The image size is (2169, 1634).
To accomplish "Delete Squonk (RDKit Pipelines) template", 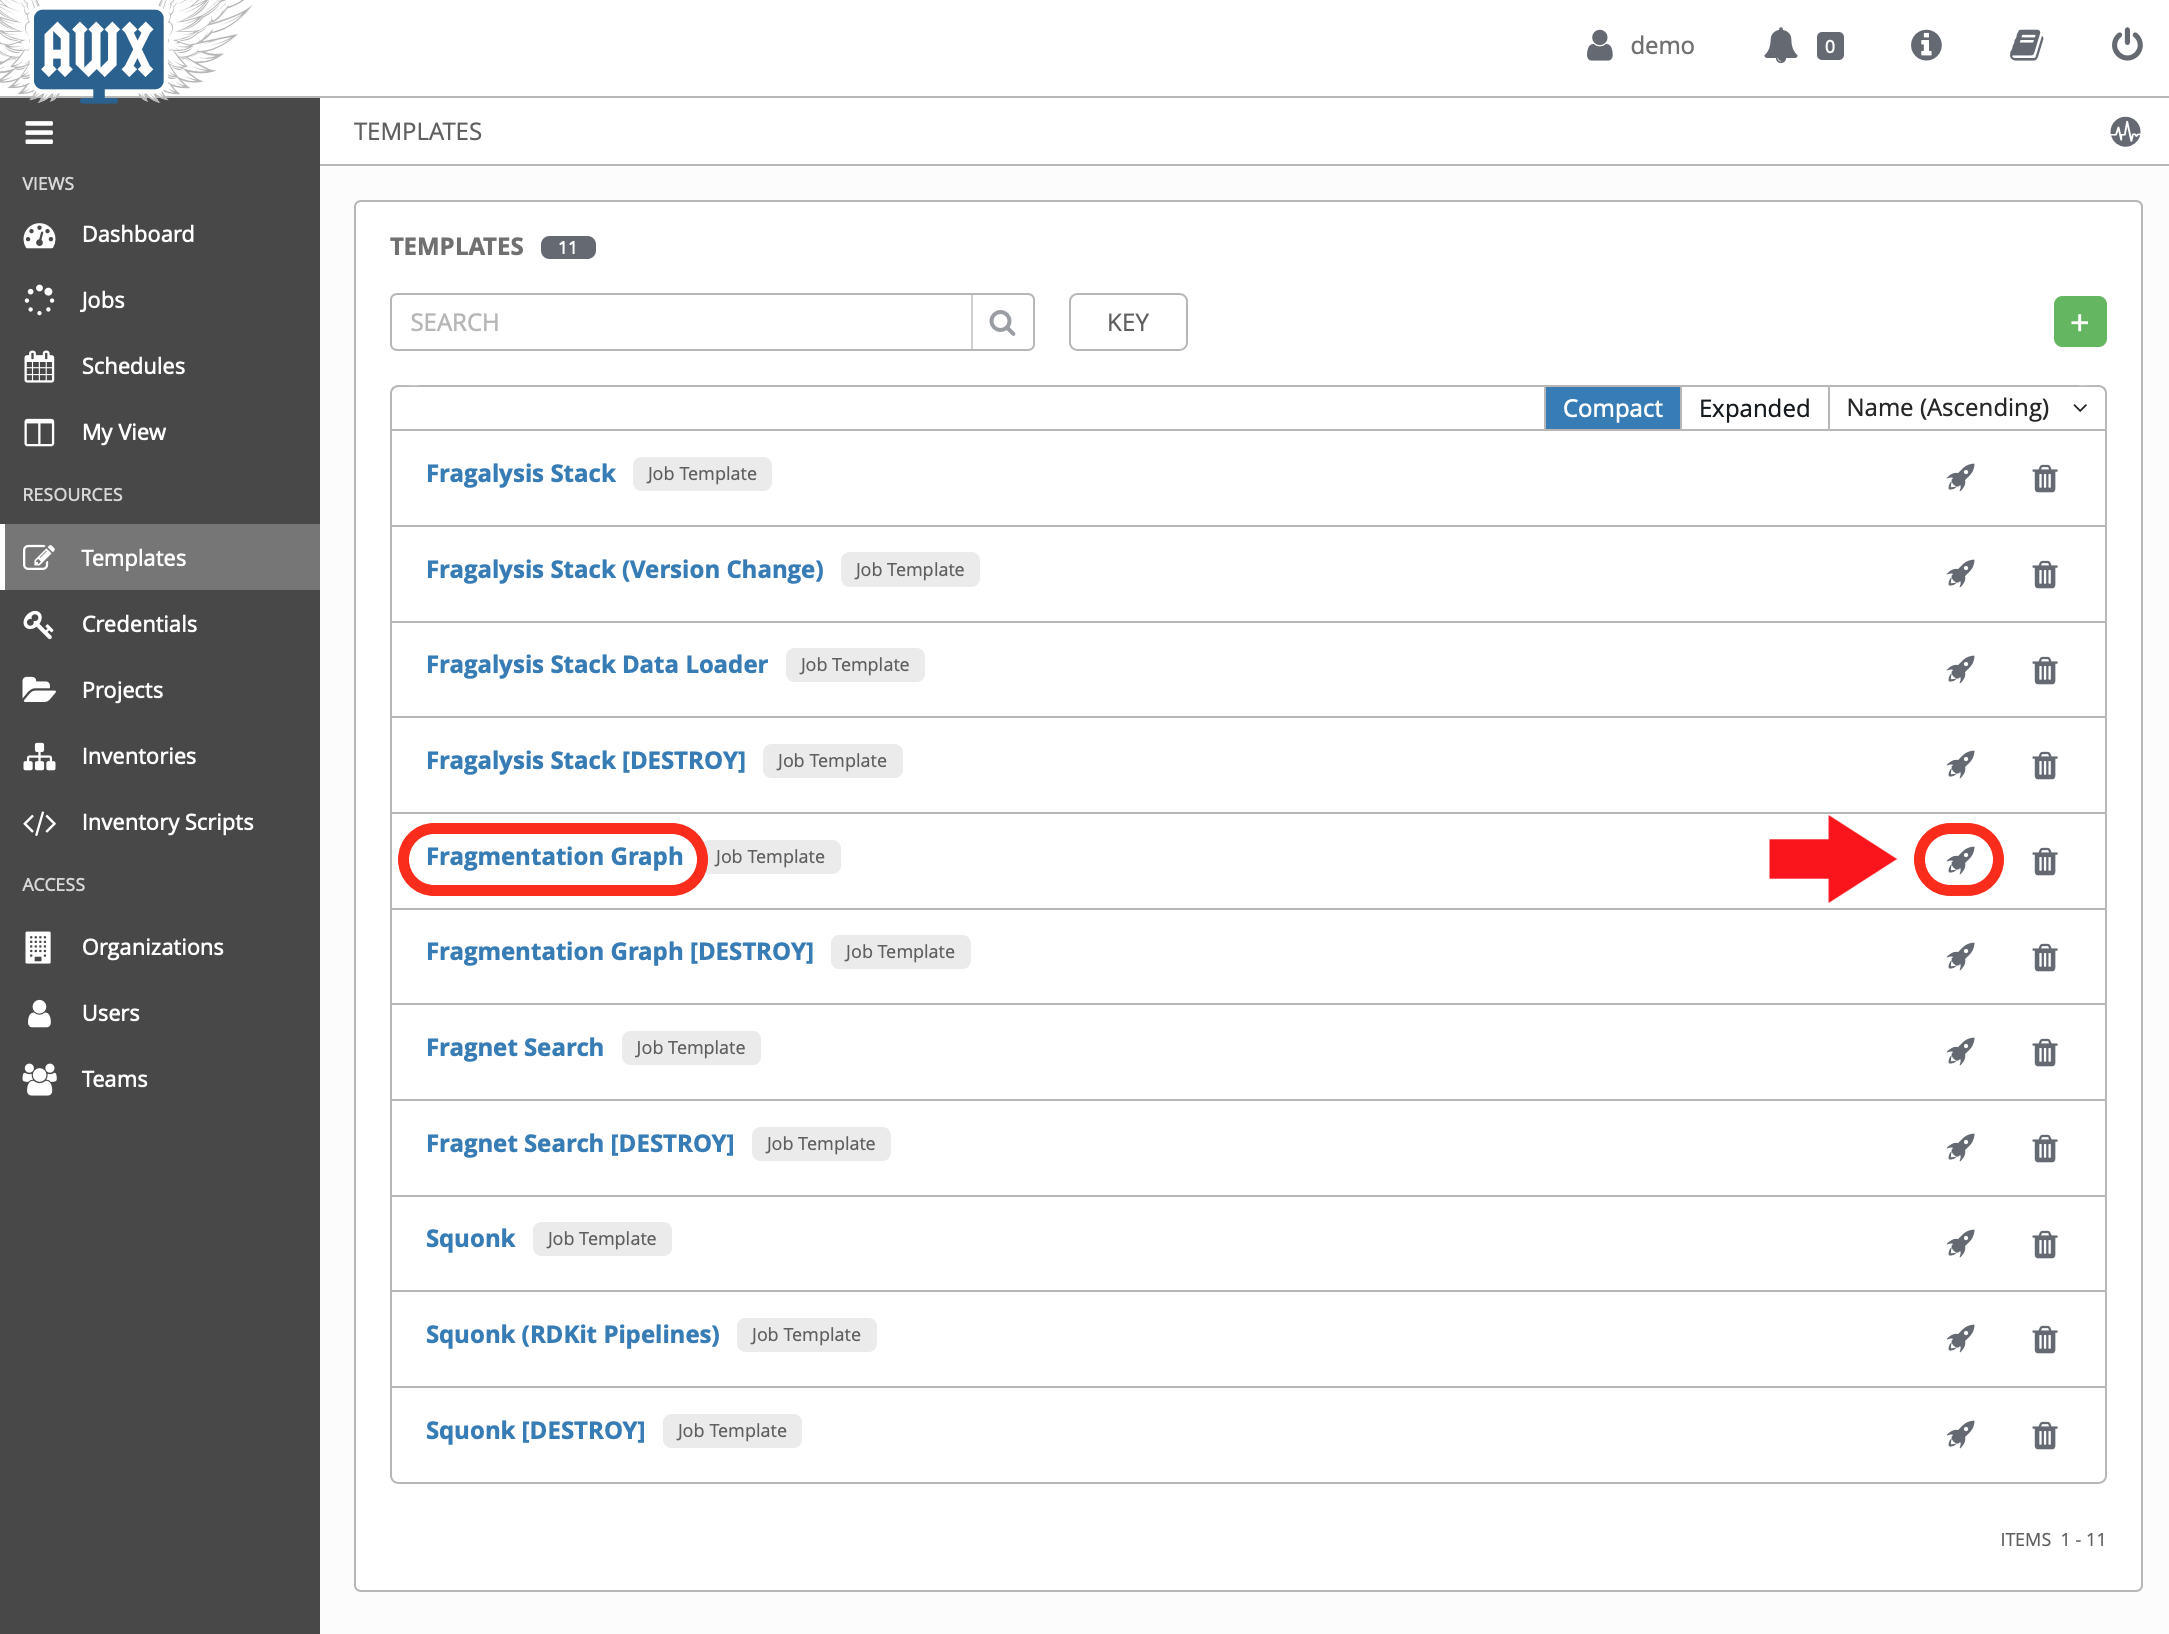I will [2045, 1339].
